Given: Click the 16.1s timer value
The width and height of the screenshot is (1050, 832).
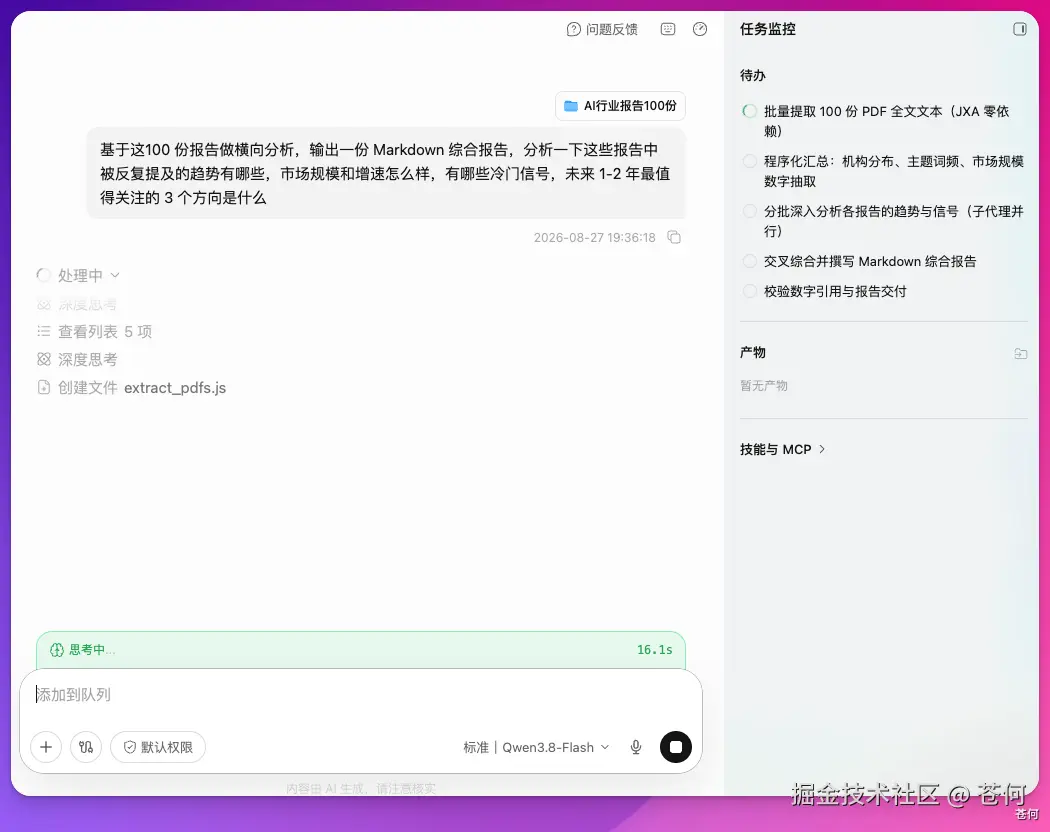Looking at the screenshot, I should (x=654, y=650).
